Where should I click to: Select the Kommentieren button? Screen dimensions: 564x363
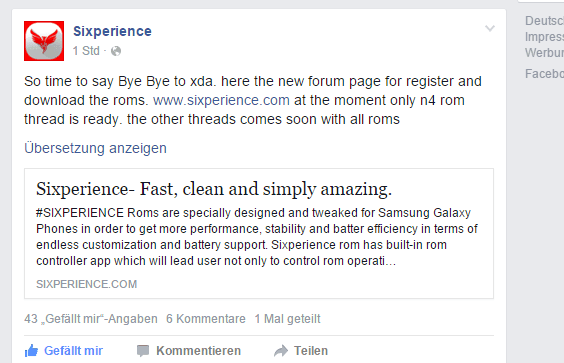[189, 351]
